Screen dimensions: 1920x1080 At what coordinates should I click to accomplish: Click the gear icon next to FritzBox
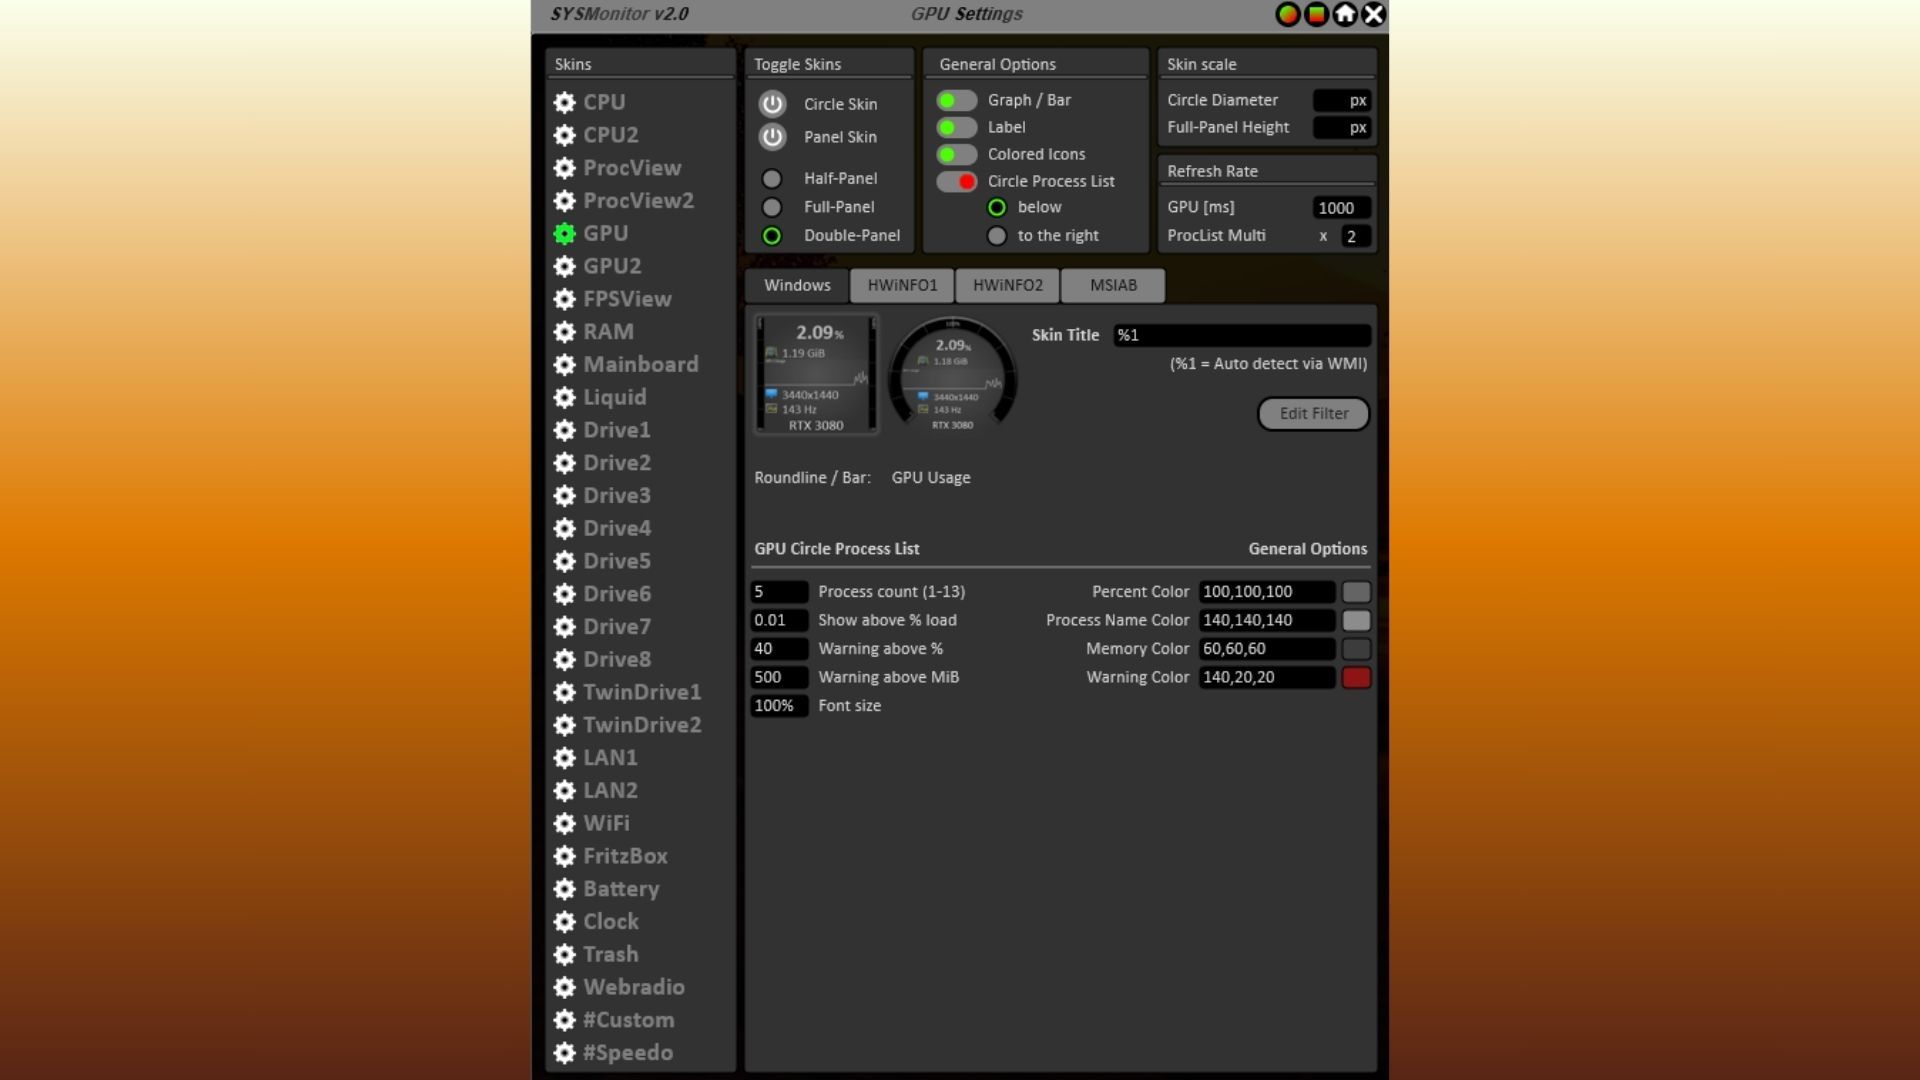tap(564, 856)
